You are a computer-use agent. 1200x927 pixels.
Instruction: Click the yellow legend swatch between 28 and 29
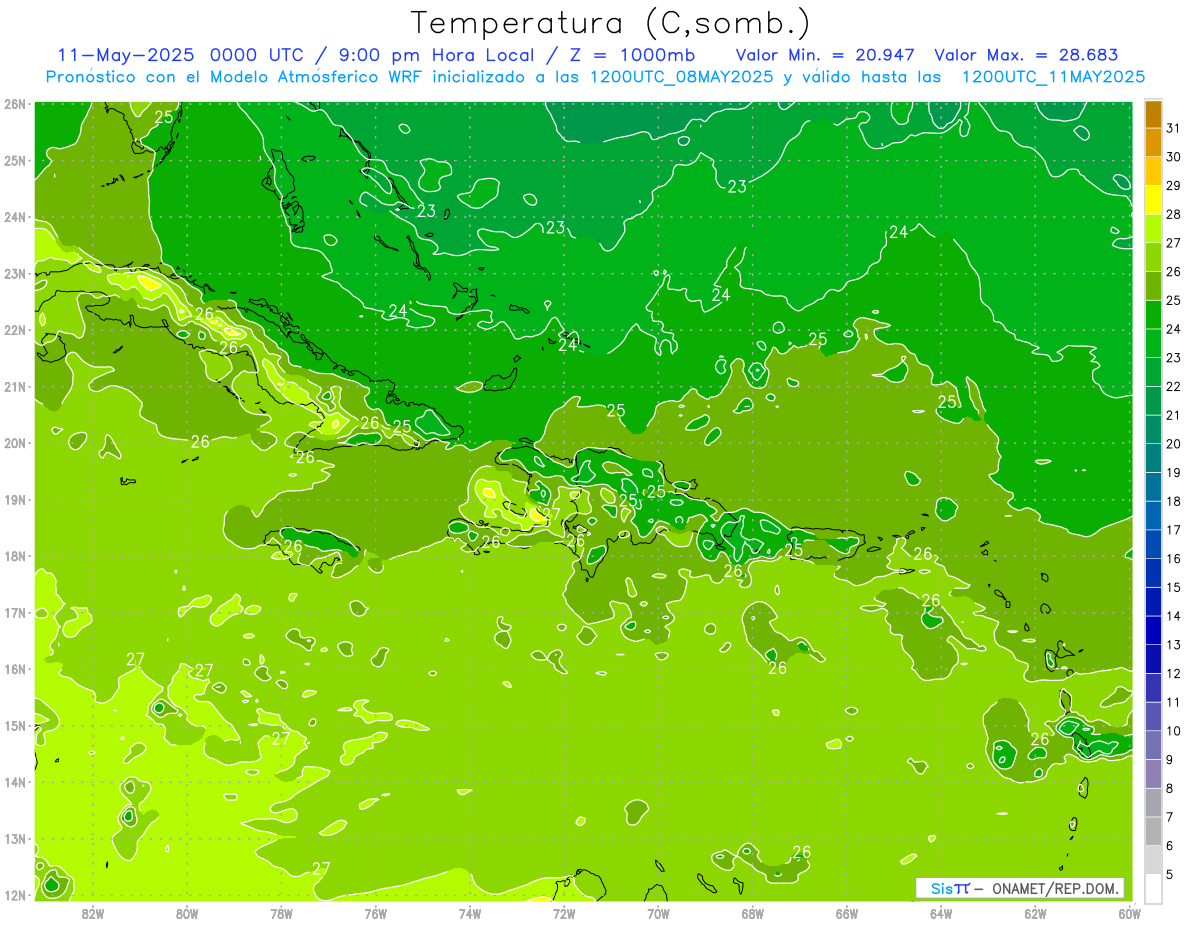[1153, 200]
